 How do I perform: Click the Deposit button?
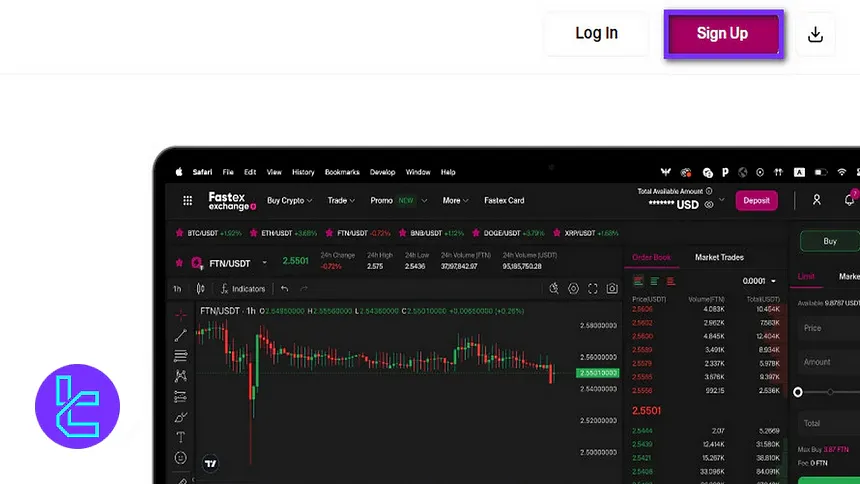[x=756, y=201]
